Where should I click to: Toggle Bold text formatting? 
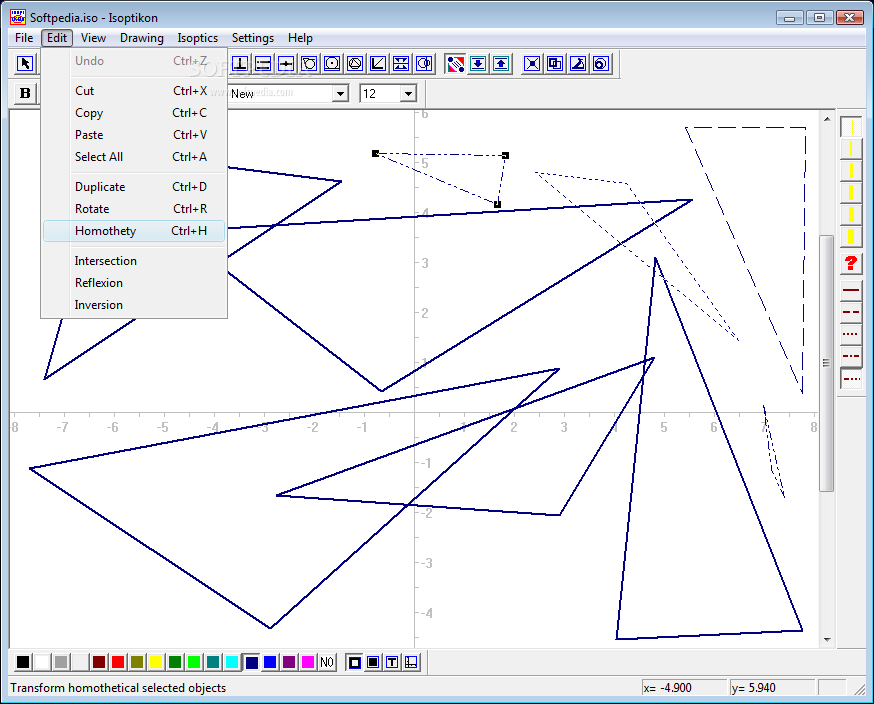pyautogui.click(x=25, y=93)
